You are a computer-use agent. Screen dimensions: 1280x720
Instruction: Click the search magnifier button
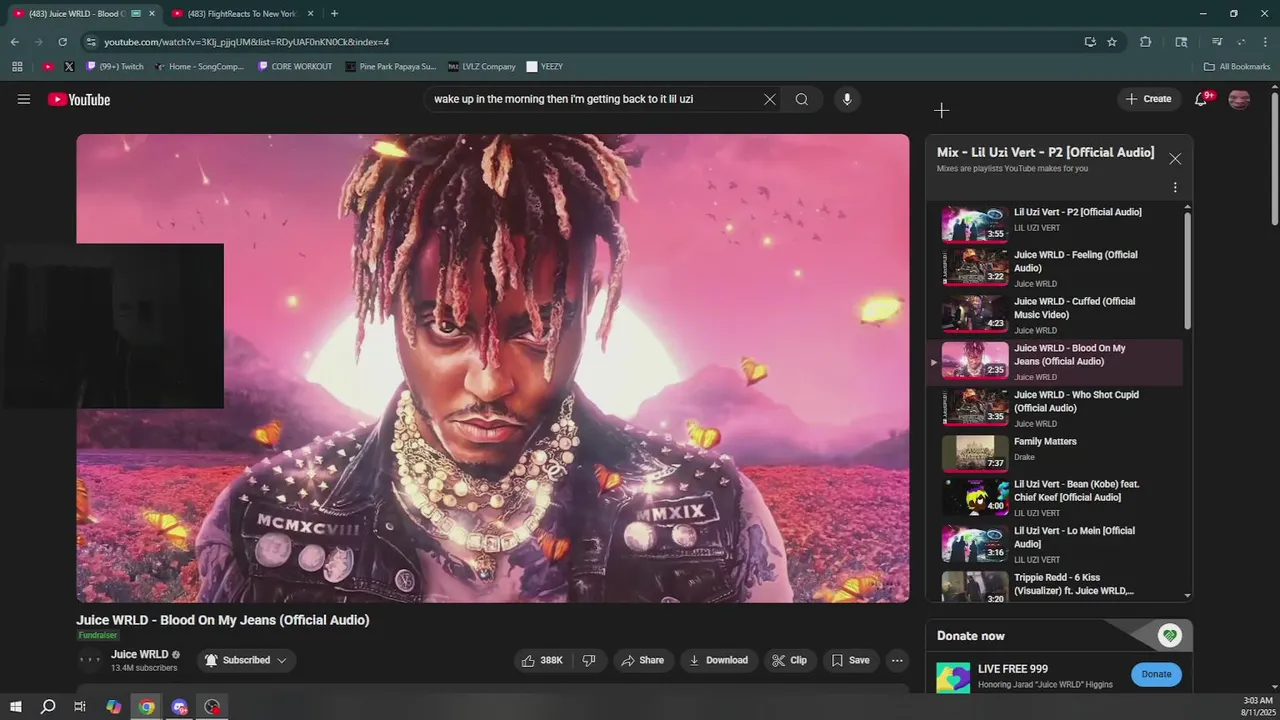[x=802, y=99]
